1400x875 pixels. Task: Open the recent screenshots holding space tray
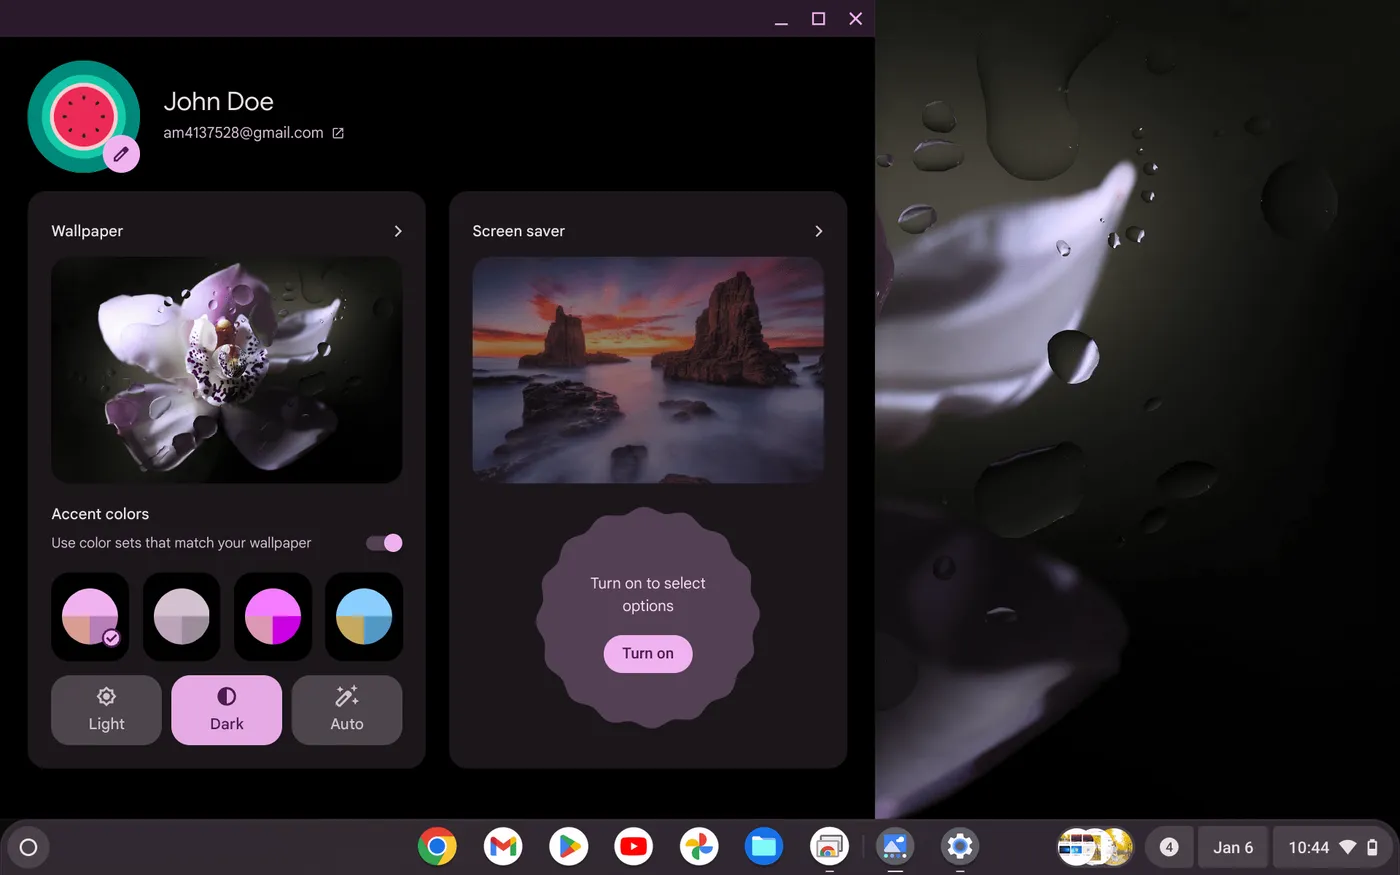(1095, 847)
